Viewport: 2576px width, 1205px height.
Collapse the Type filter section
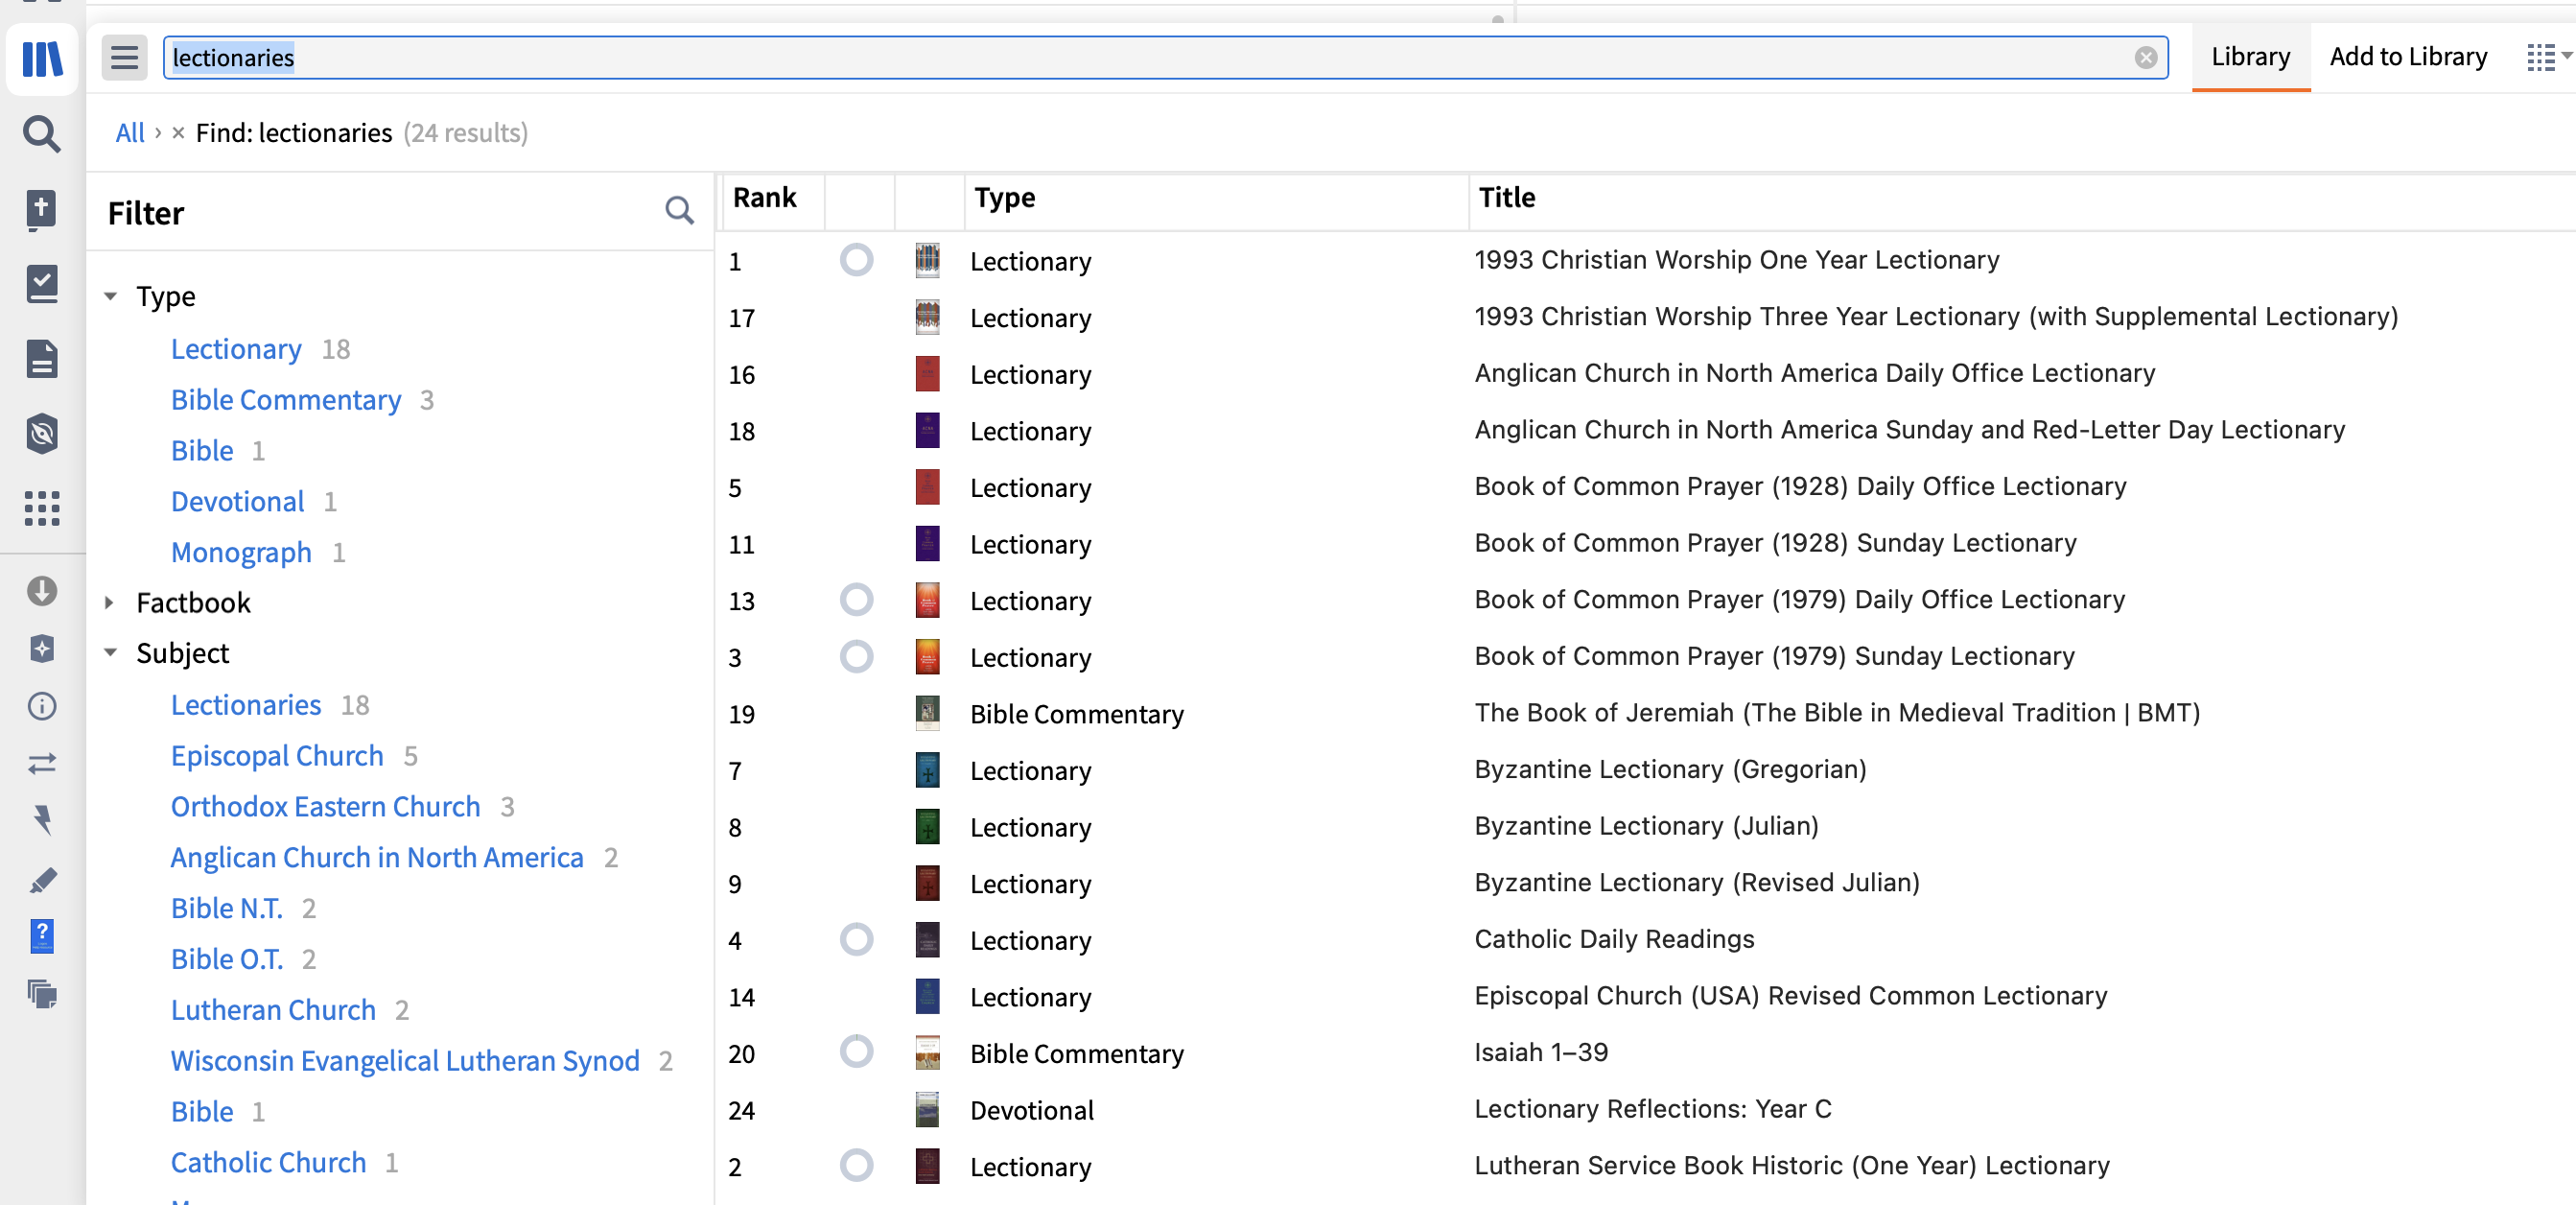pyautogui.click(x=111, y=296)
